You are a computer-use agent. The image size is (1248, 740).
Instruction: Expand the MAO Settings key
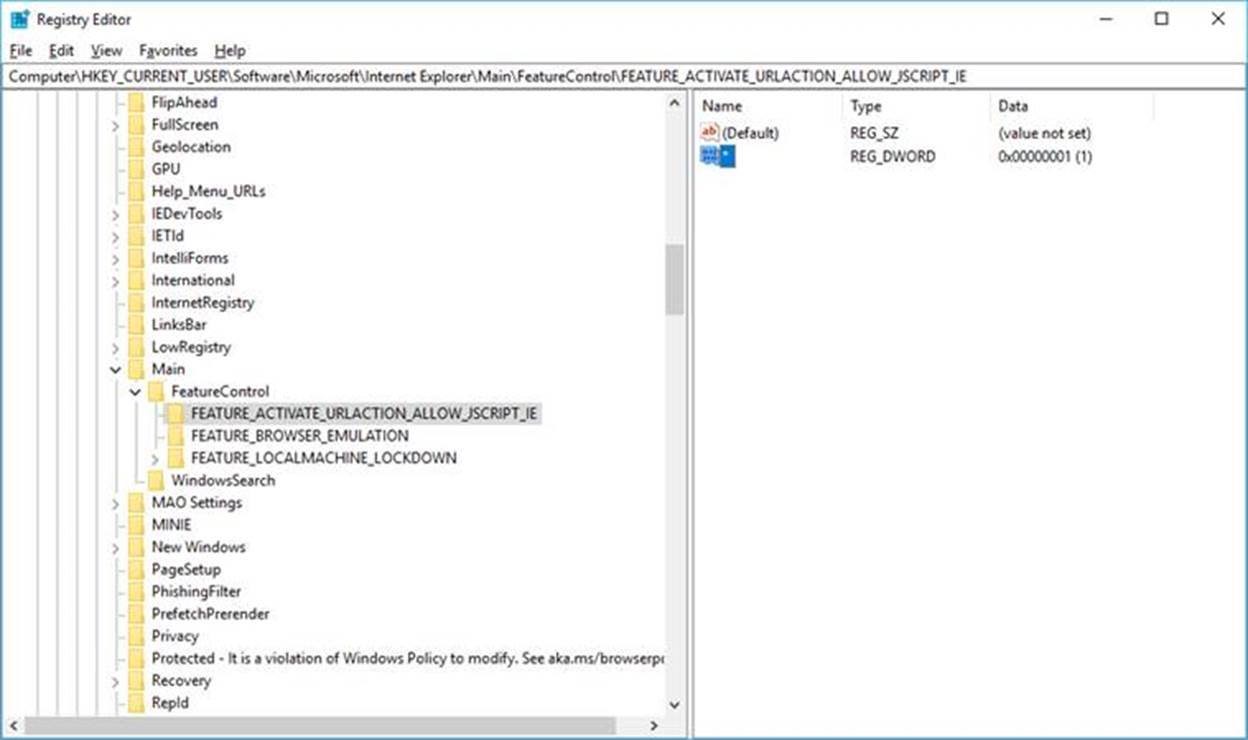(115, 503)
